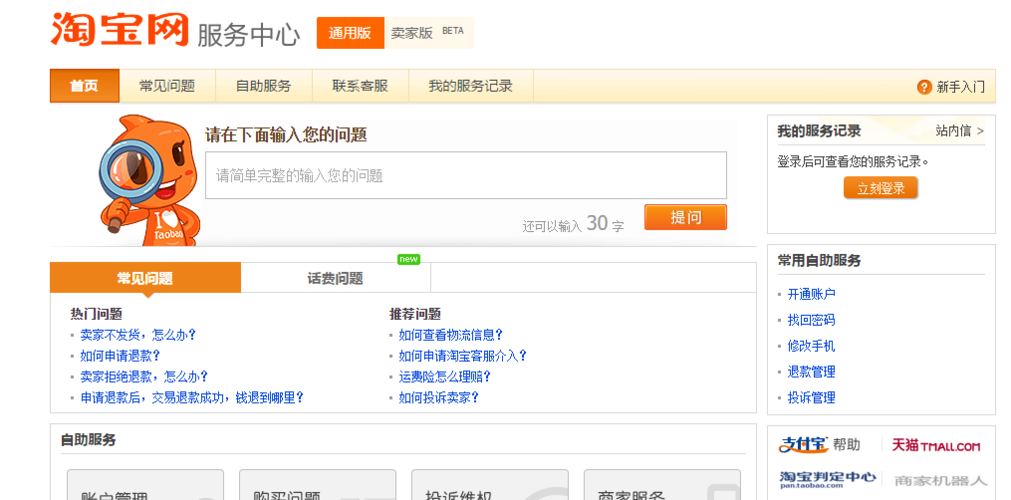Click the 我的服务记录 sidebar panel heading
Image resolution: width=1011 pixels, height=500 pixels.
click(819, 131)
